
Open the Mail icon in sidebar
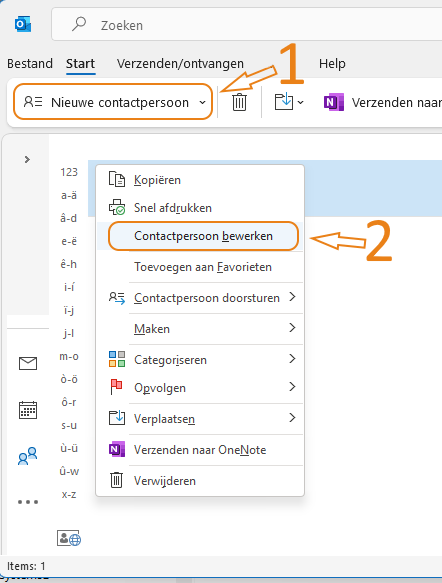28,363
